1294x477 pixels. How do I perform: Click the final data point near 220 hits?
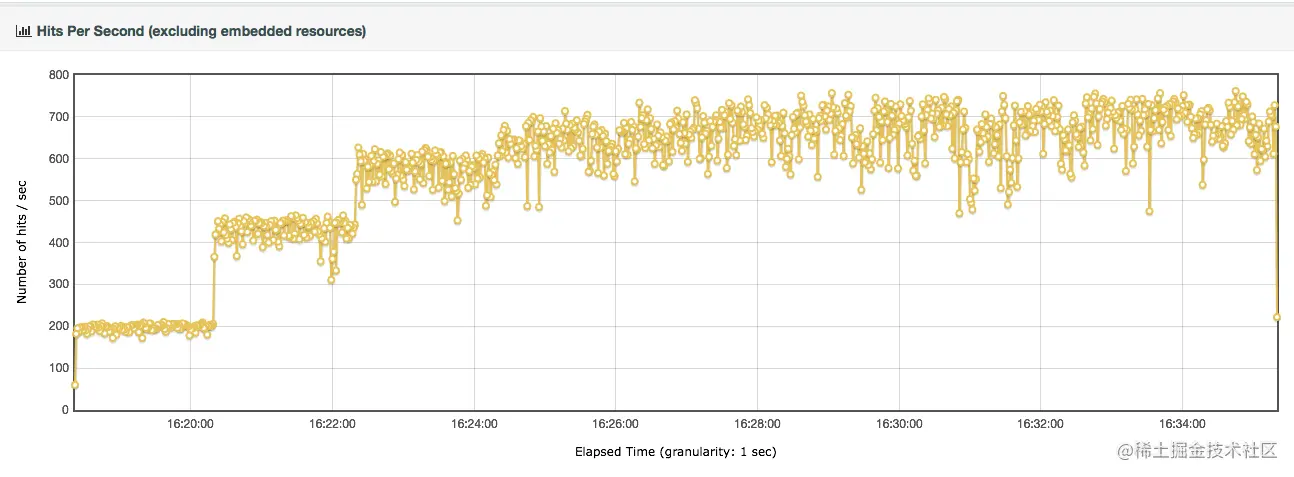(1277, 317)
